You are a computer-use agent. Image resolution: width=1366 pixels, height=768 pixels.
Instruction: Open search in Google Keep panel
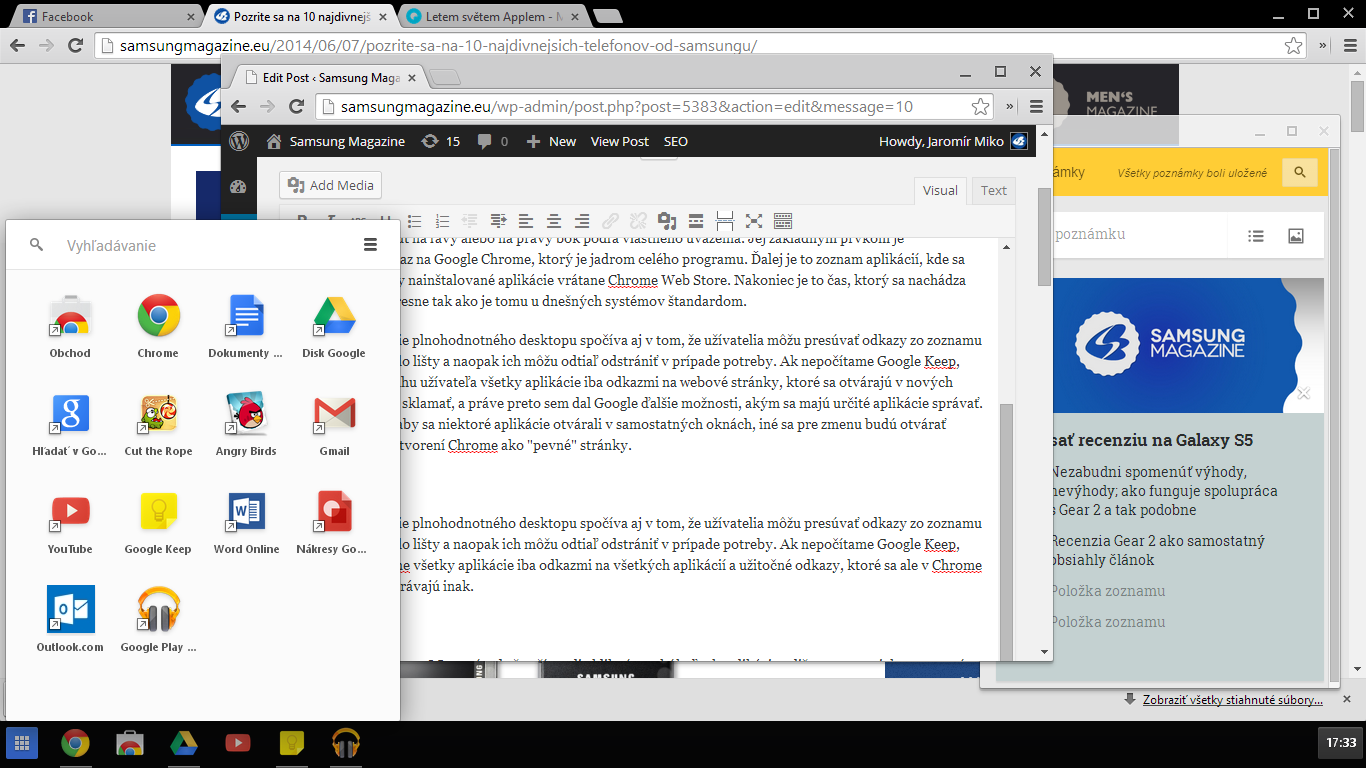point(1299,172)
